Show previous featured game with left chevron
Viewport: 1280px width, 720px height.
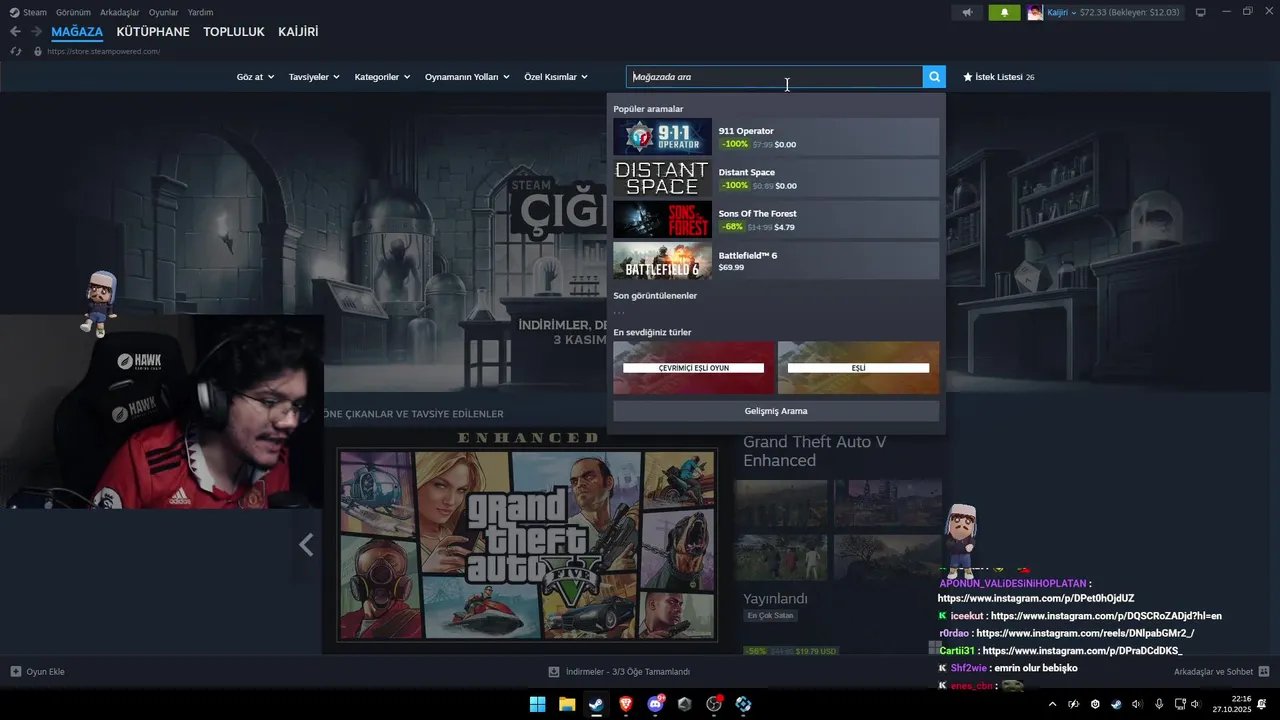[307, 545]
